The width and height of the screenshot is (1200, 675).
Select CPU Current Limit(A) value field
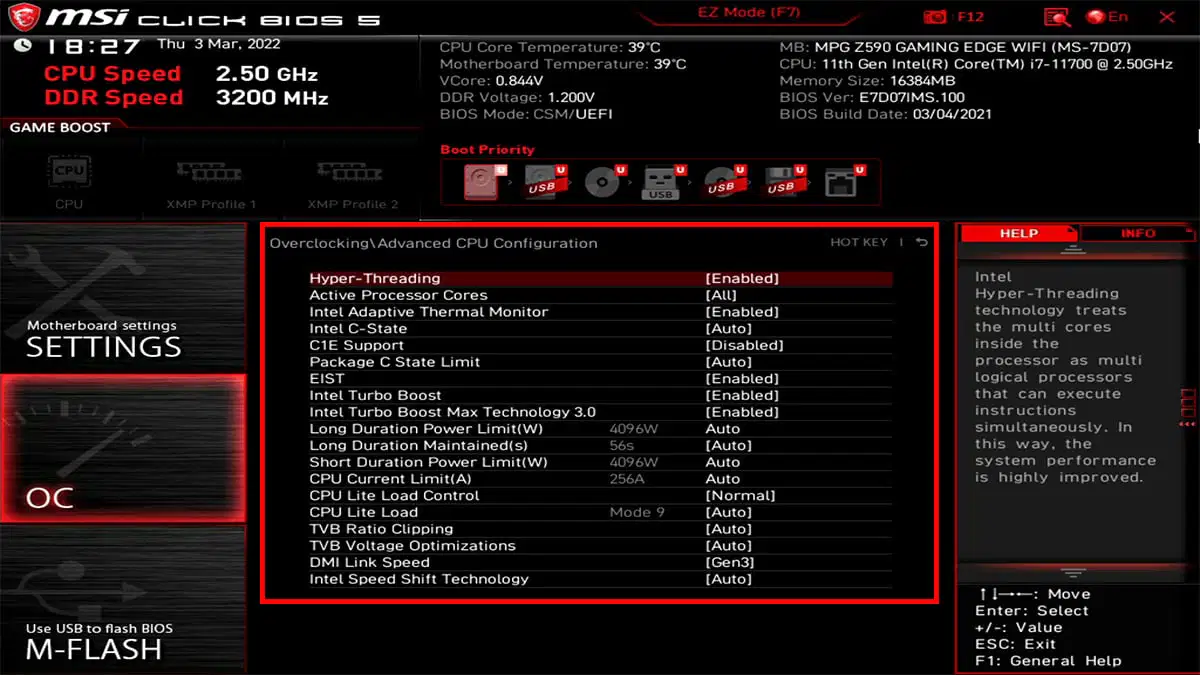pos(723,479)
